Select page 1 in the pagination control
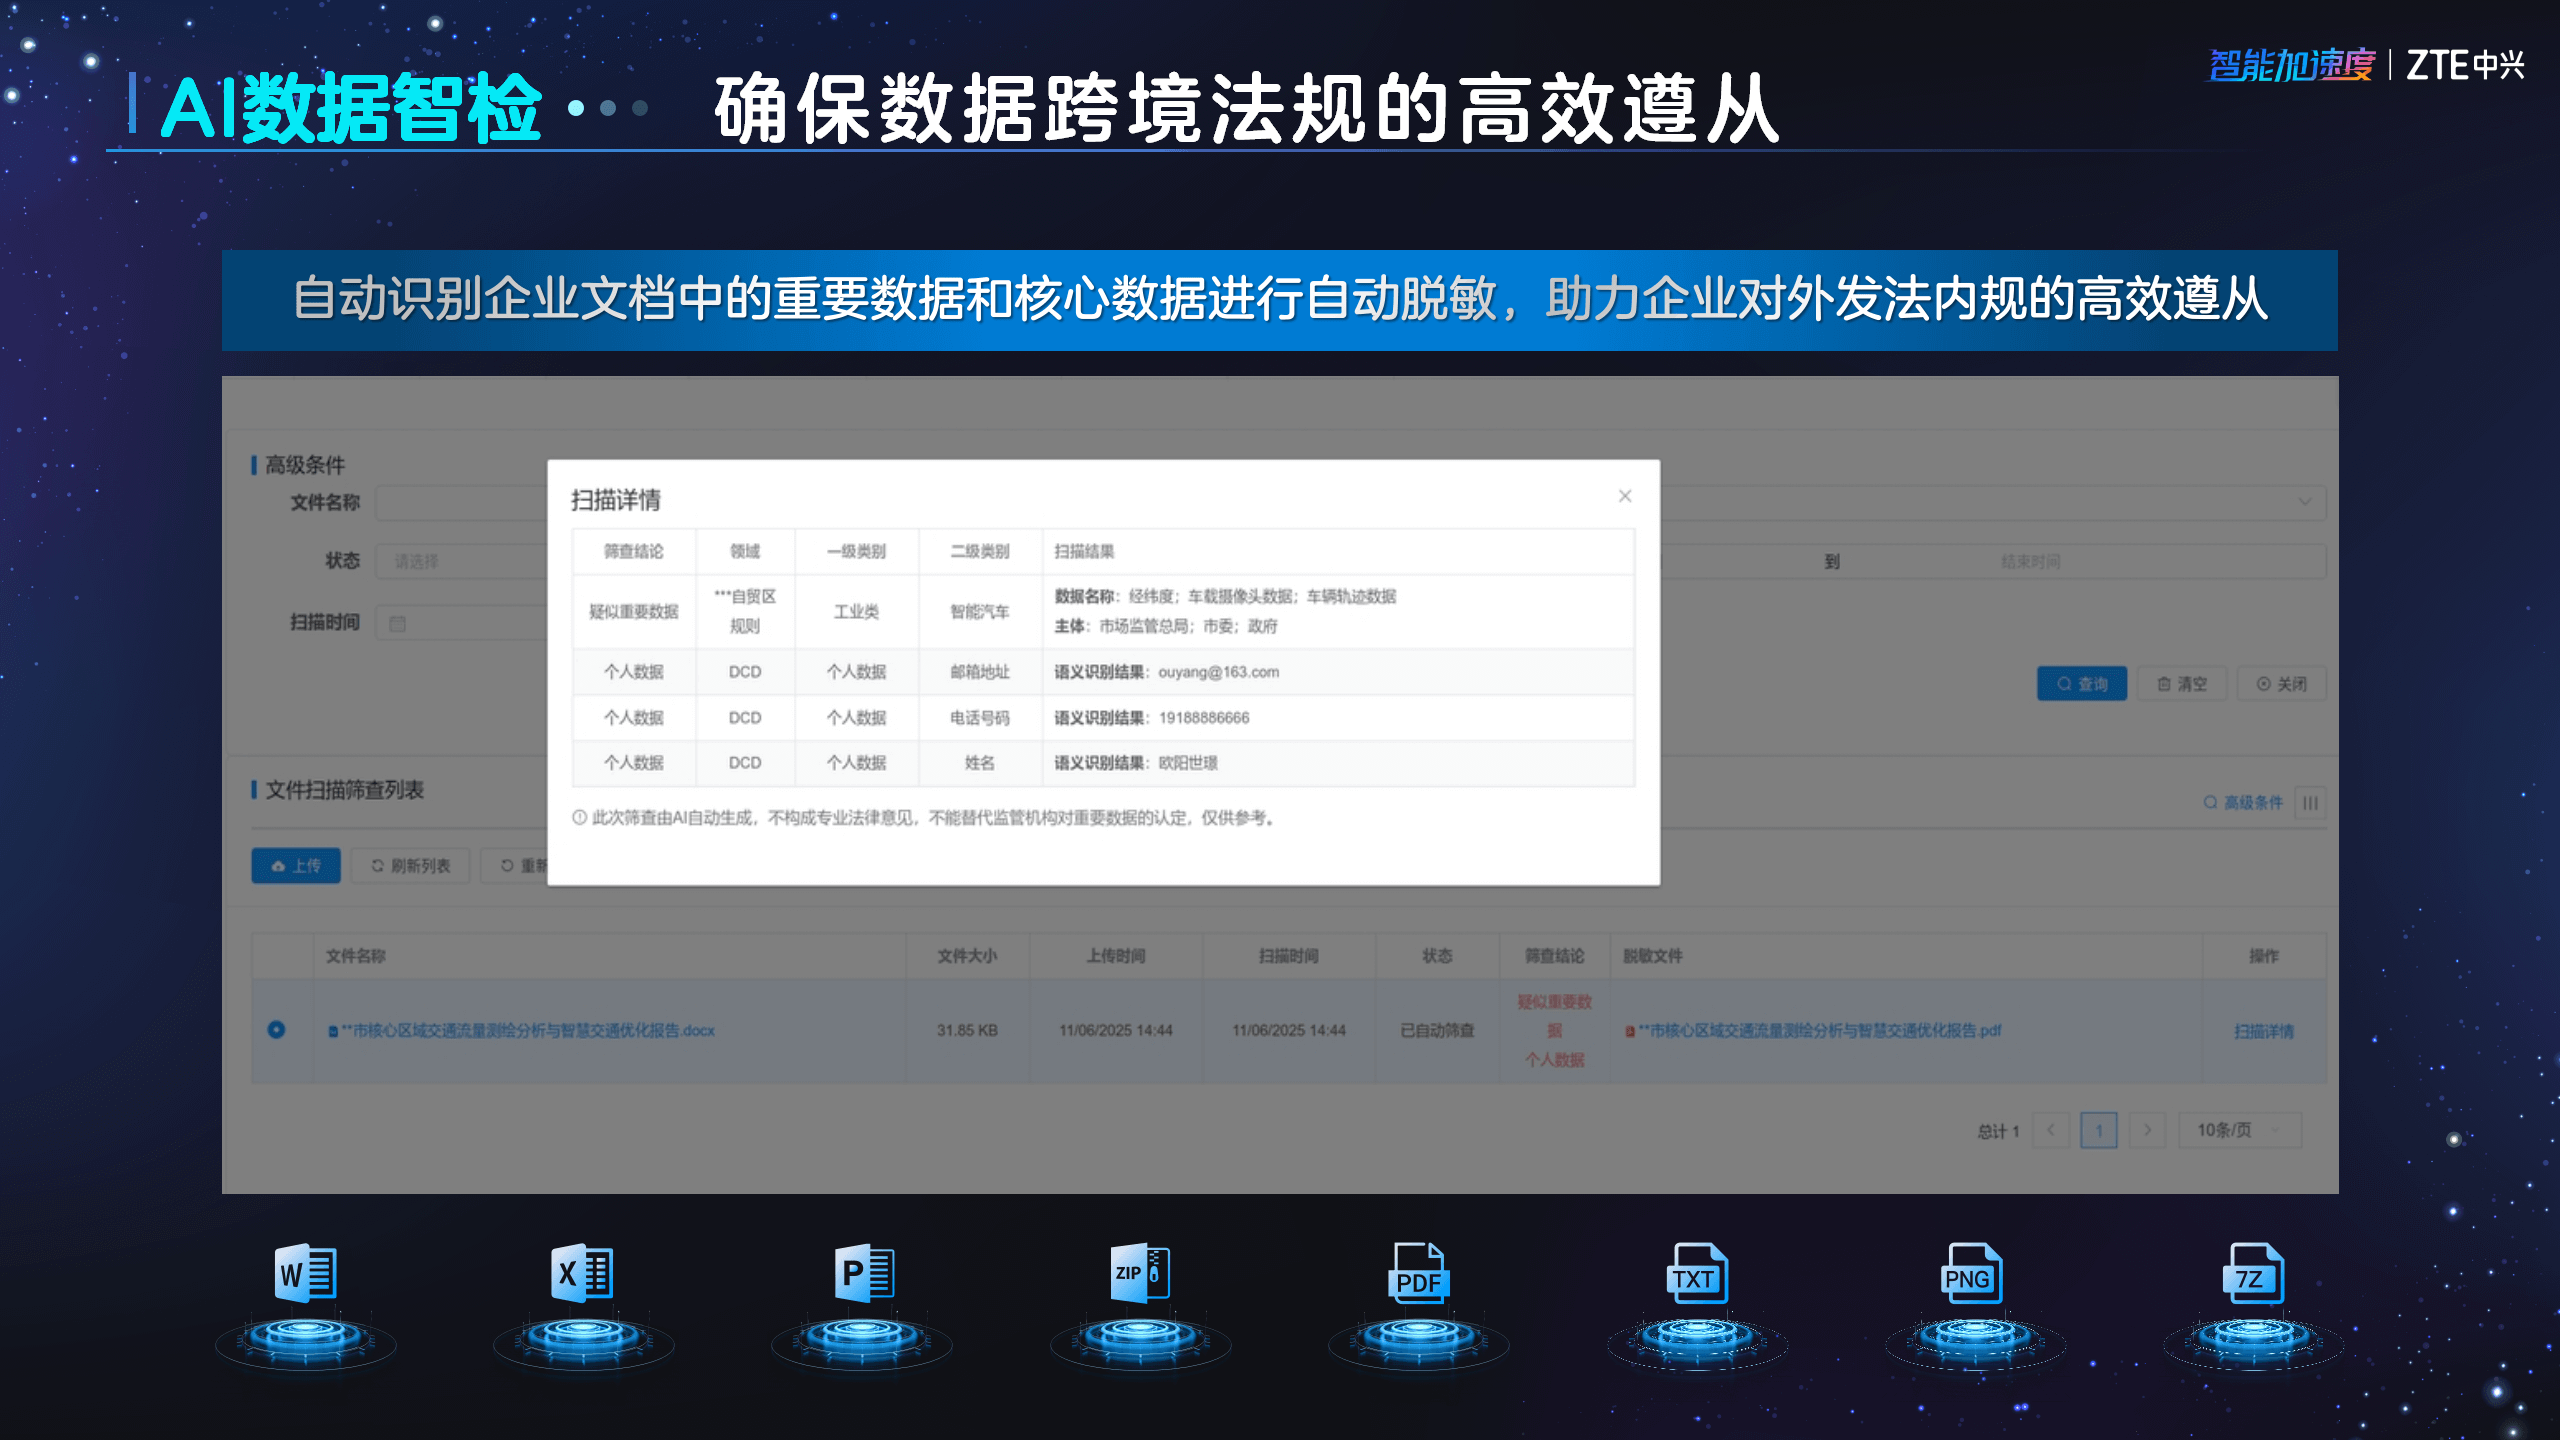Screen dimensions: 2560x1440 point(2100,1130)
